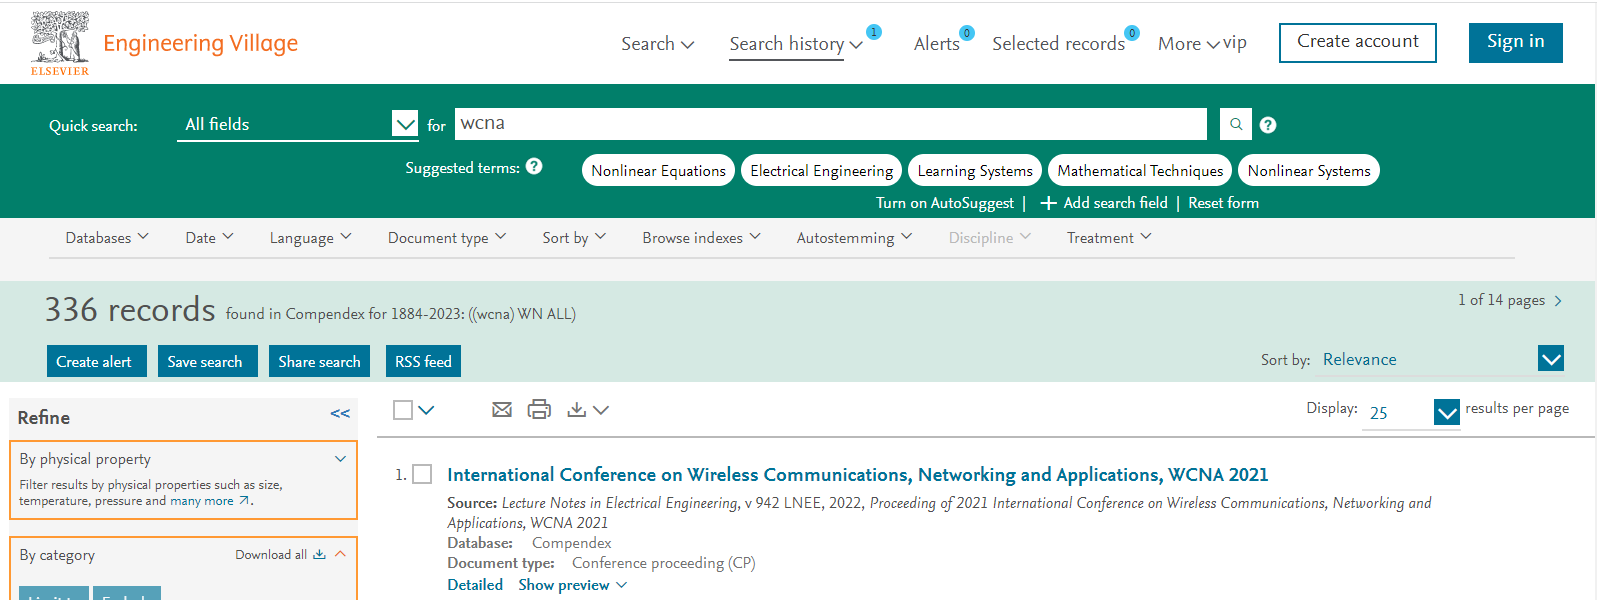The height and width of the screenshot is (600, 1597).
Task: Select Nonlinear Systems suggested term
Action: tap(1309, 170)
